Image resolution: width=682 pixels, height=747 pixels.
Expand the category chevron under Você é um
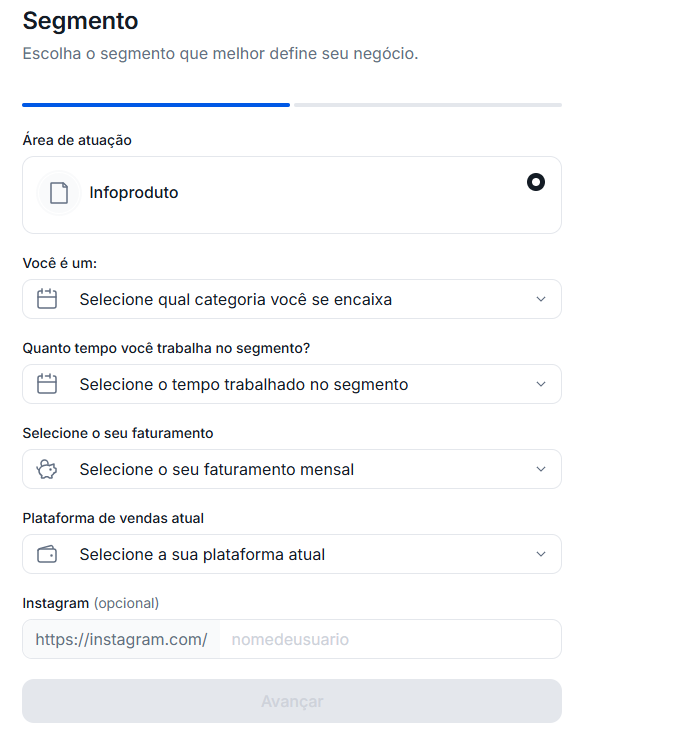541,299
